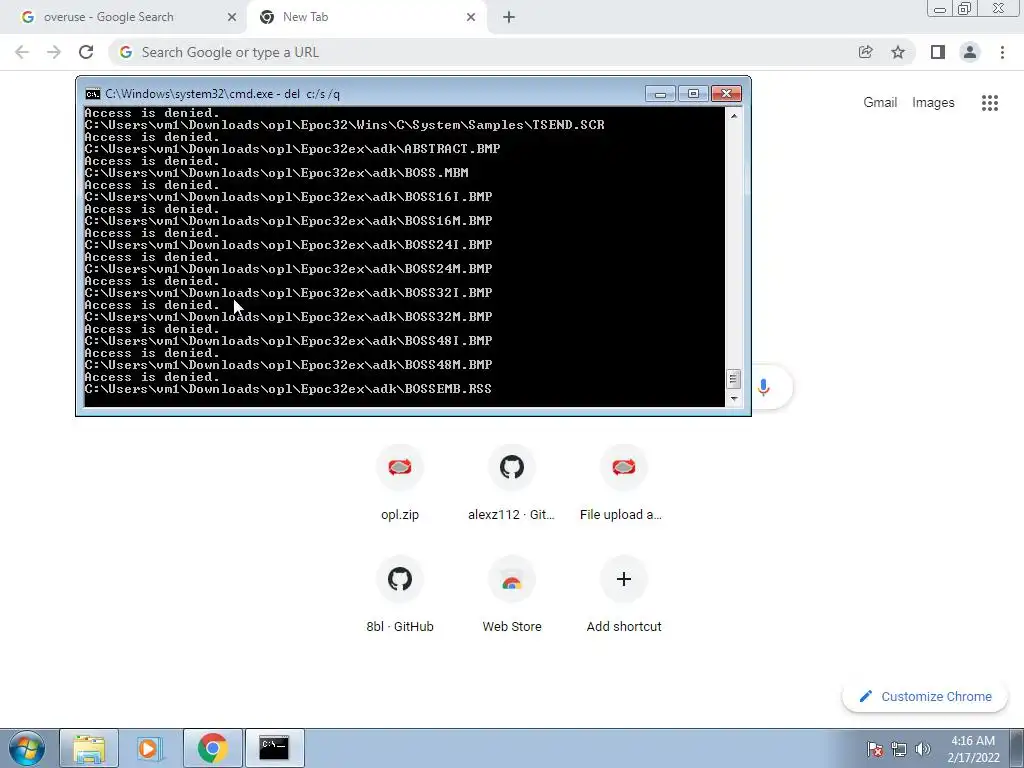Click the cmd scrollbar thumb
1024x768 pixels.
733,379
